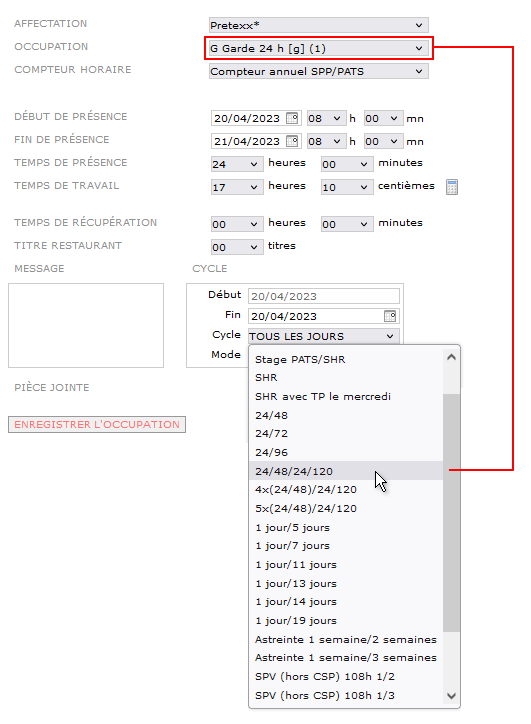Open Temps de travail hours dropdown
Viewport: 531px width, 724px height.
point(237,187)
